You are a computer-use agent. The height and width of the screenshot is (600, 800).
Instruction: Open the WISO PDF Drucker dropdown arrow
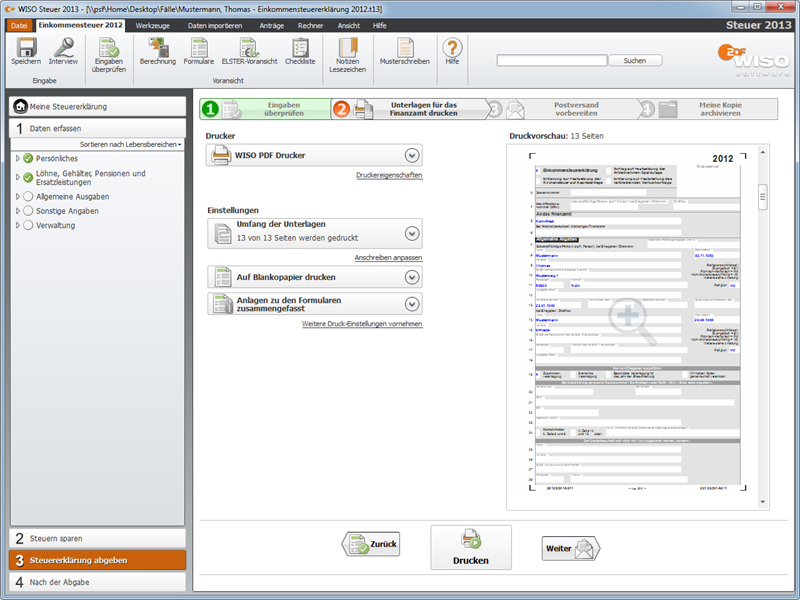412,155
